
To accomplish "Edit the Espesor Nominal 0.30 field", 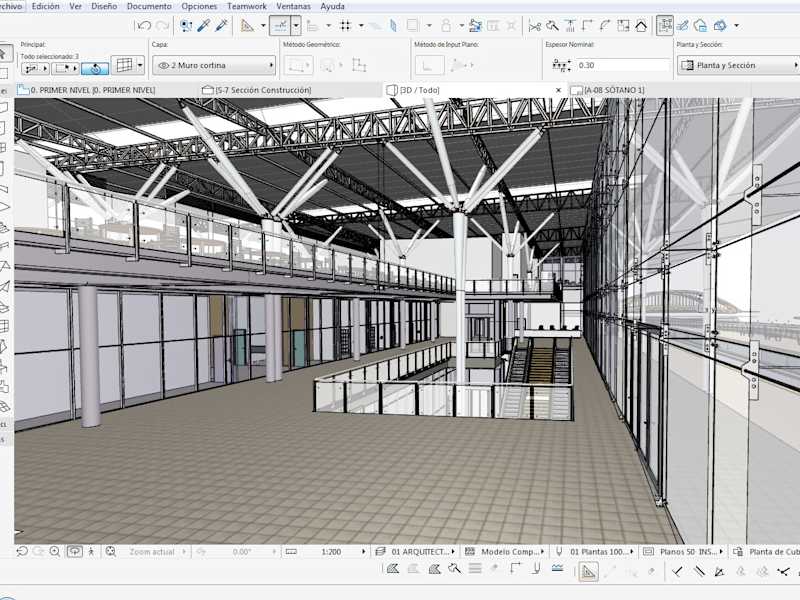I will coord(622,65).
